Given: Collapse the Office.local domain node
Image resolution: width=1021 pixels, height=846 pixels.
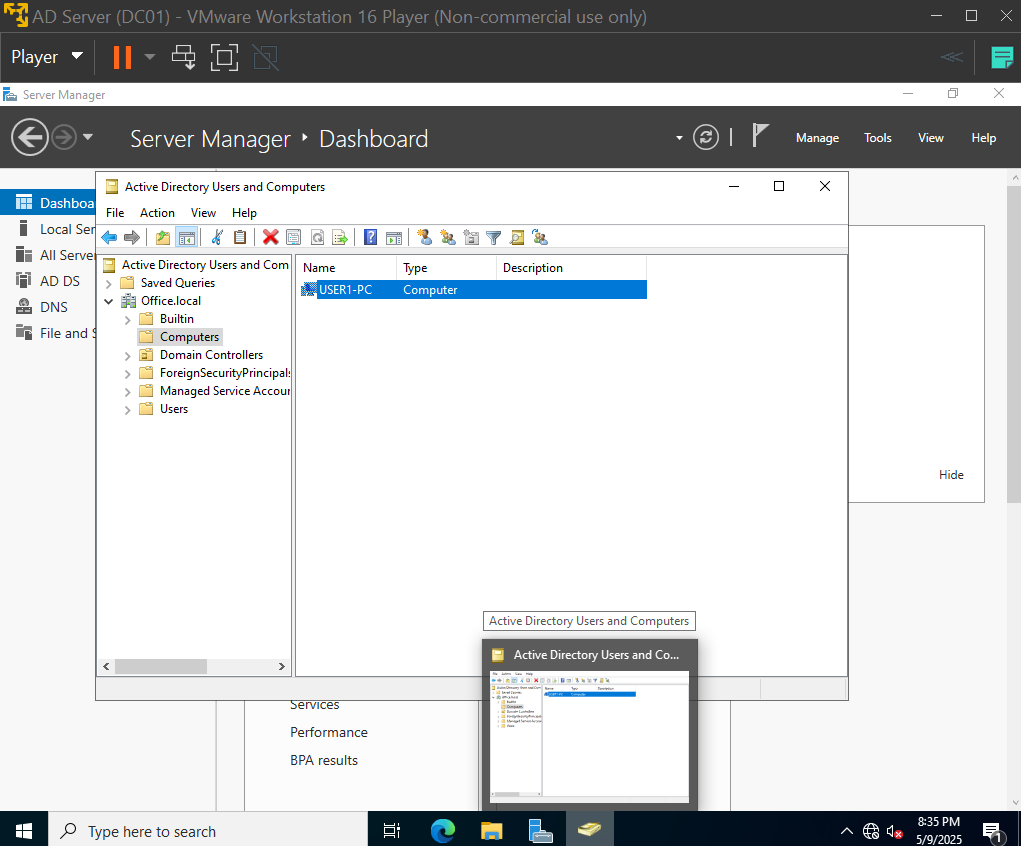Looking at the screenshot, I should tap(109, 301).
